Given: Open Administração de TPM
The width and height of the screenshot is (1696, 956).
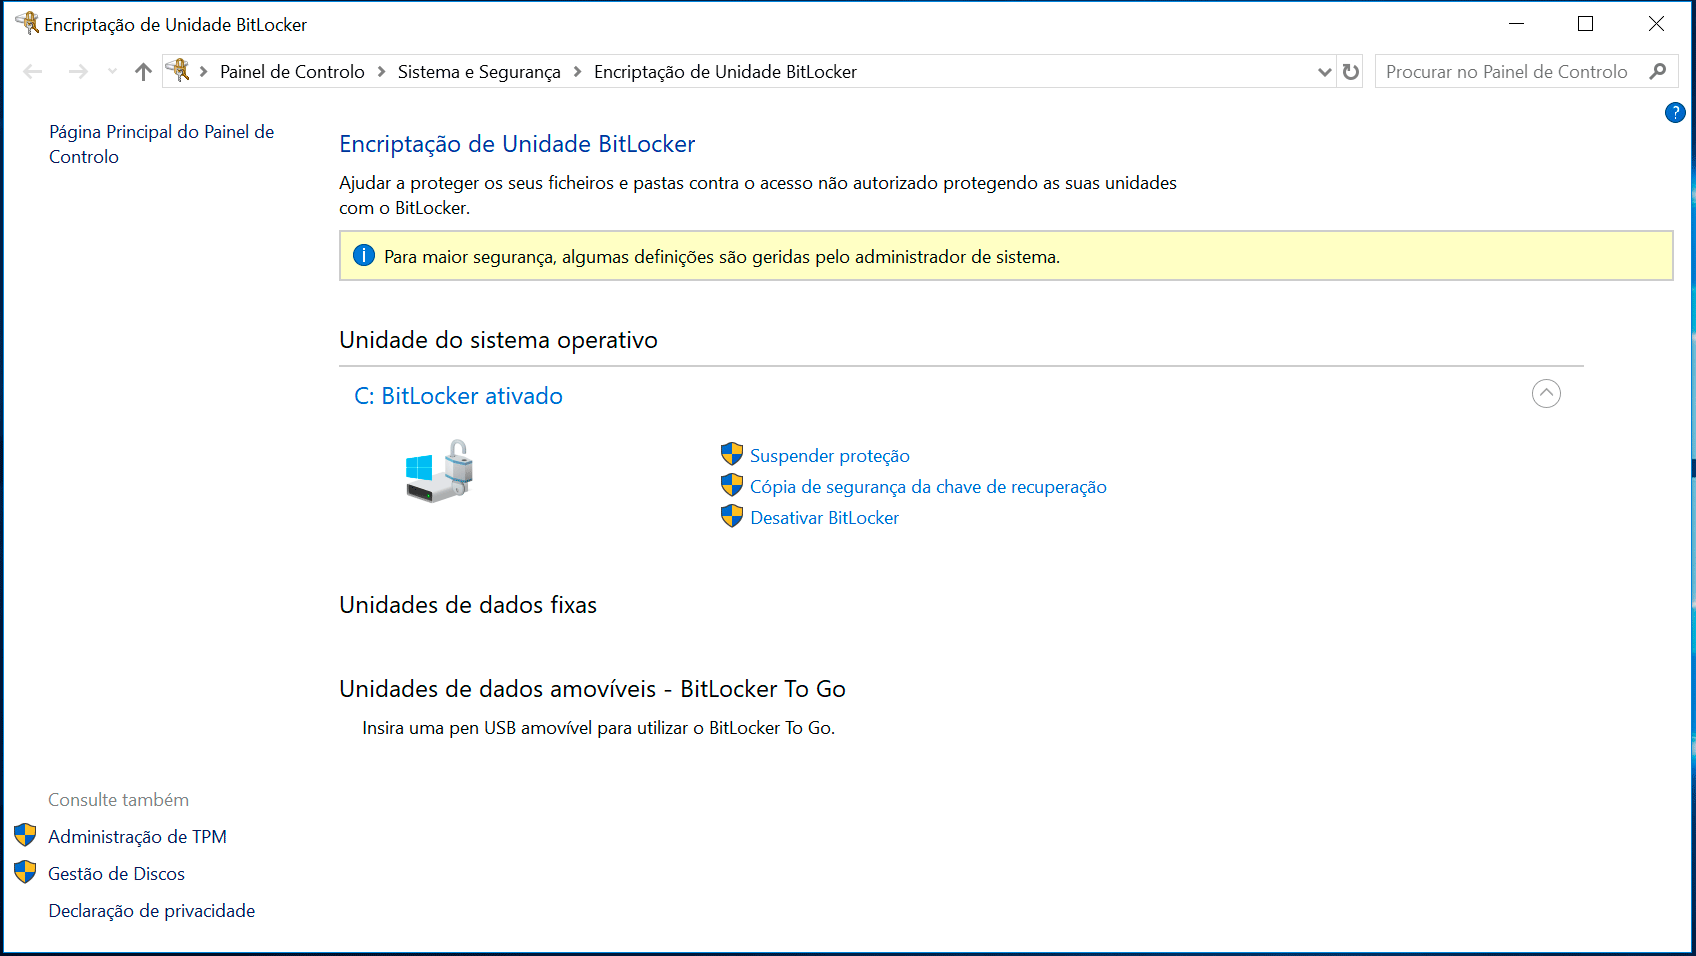Looking at the screenshot, I should (137, 837).
